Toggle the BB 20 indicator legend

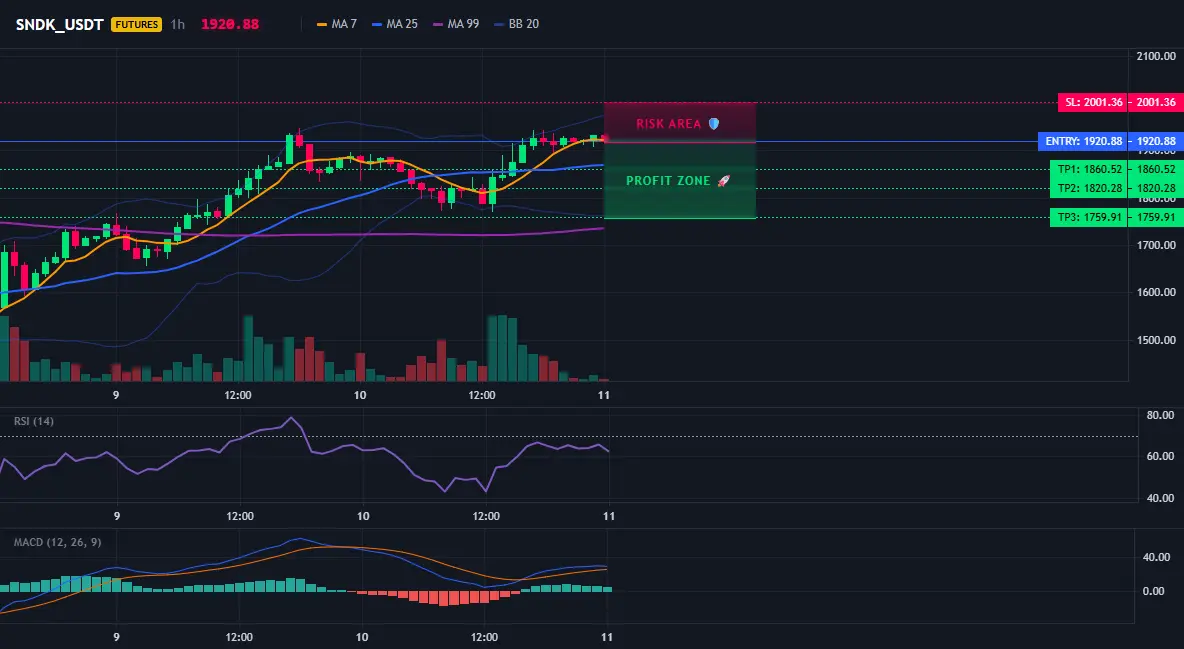tap(516, 24)
